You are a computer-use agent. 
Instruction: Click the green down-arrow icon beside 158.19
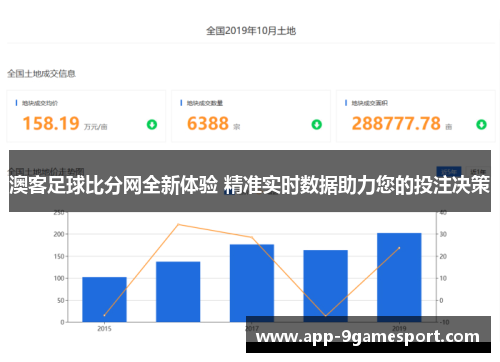[152, 125]
